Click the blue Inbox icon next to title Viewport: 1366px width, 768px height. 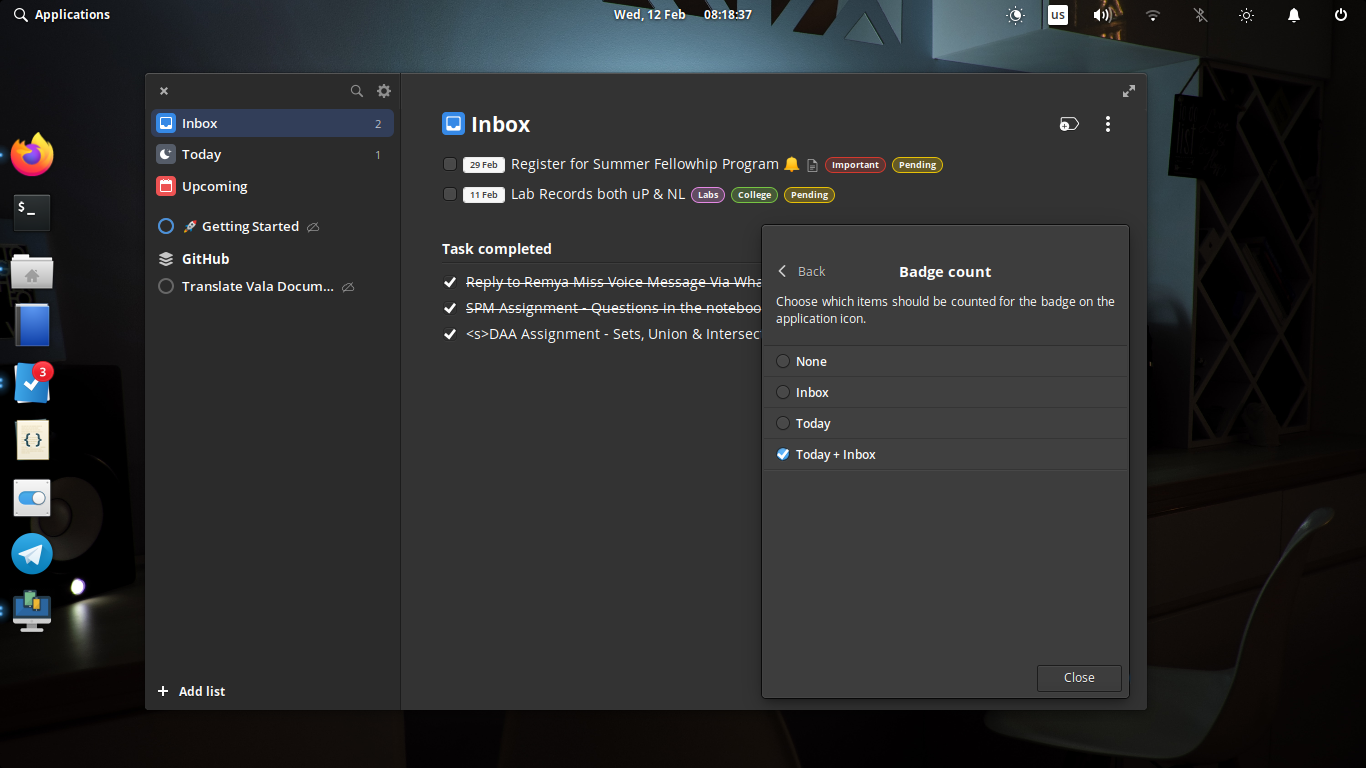pos(453,124)
